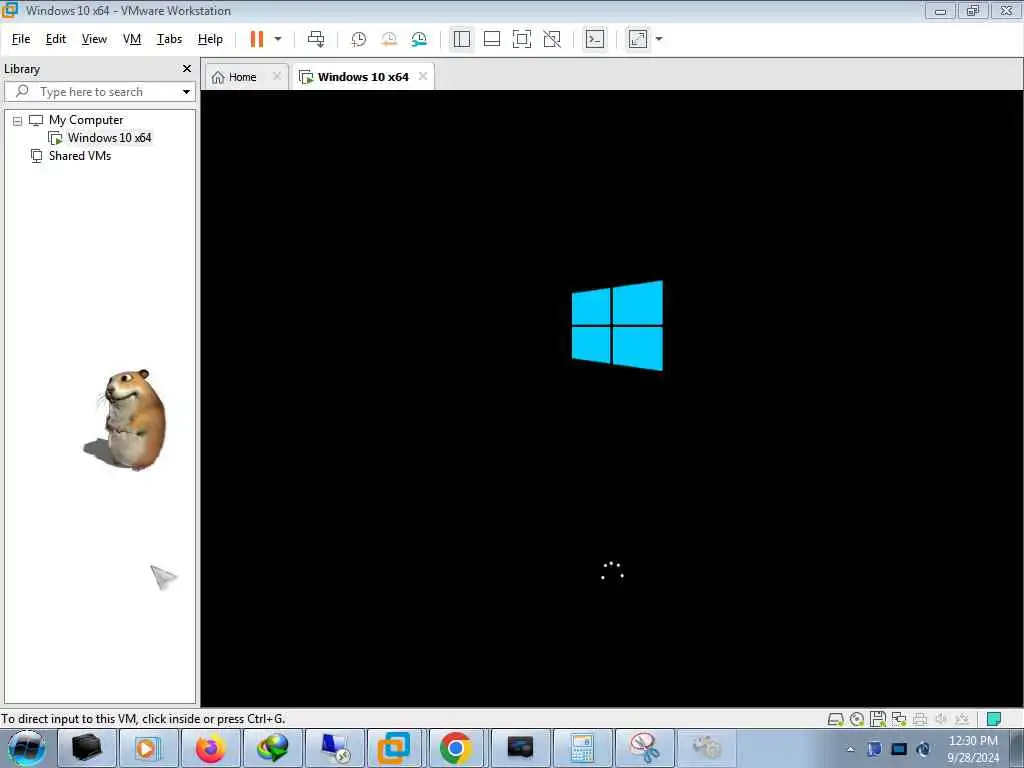Select My Computer in the Library

coord(86,120)
